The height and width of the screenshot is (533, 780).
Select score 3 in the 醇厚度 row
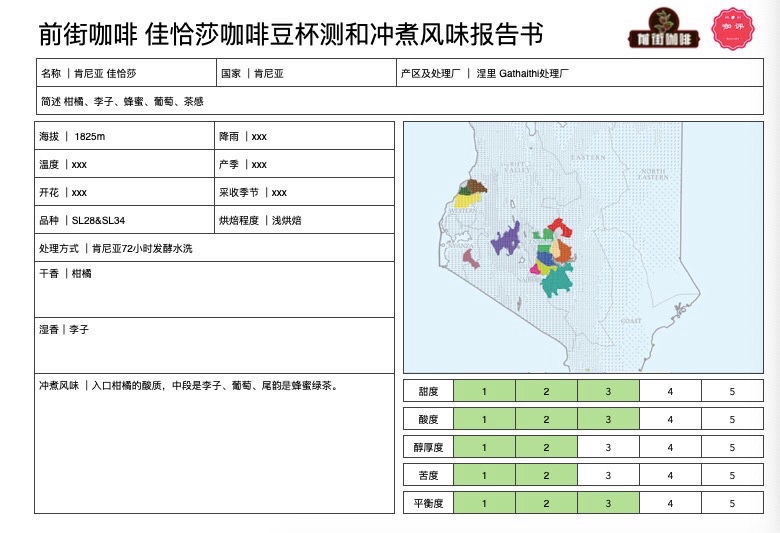pyautogui.click(x=608, y=447)
